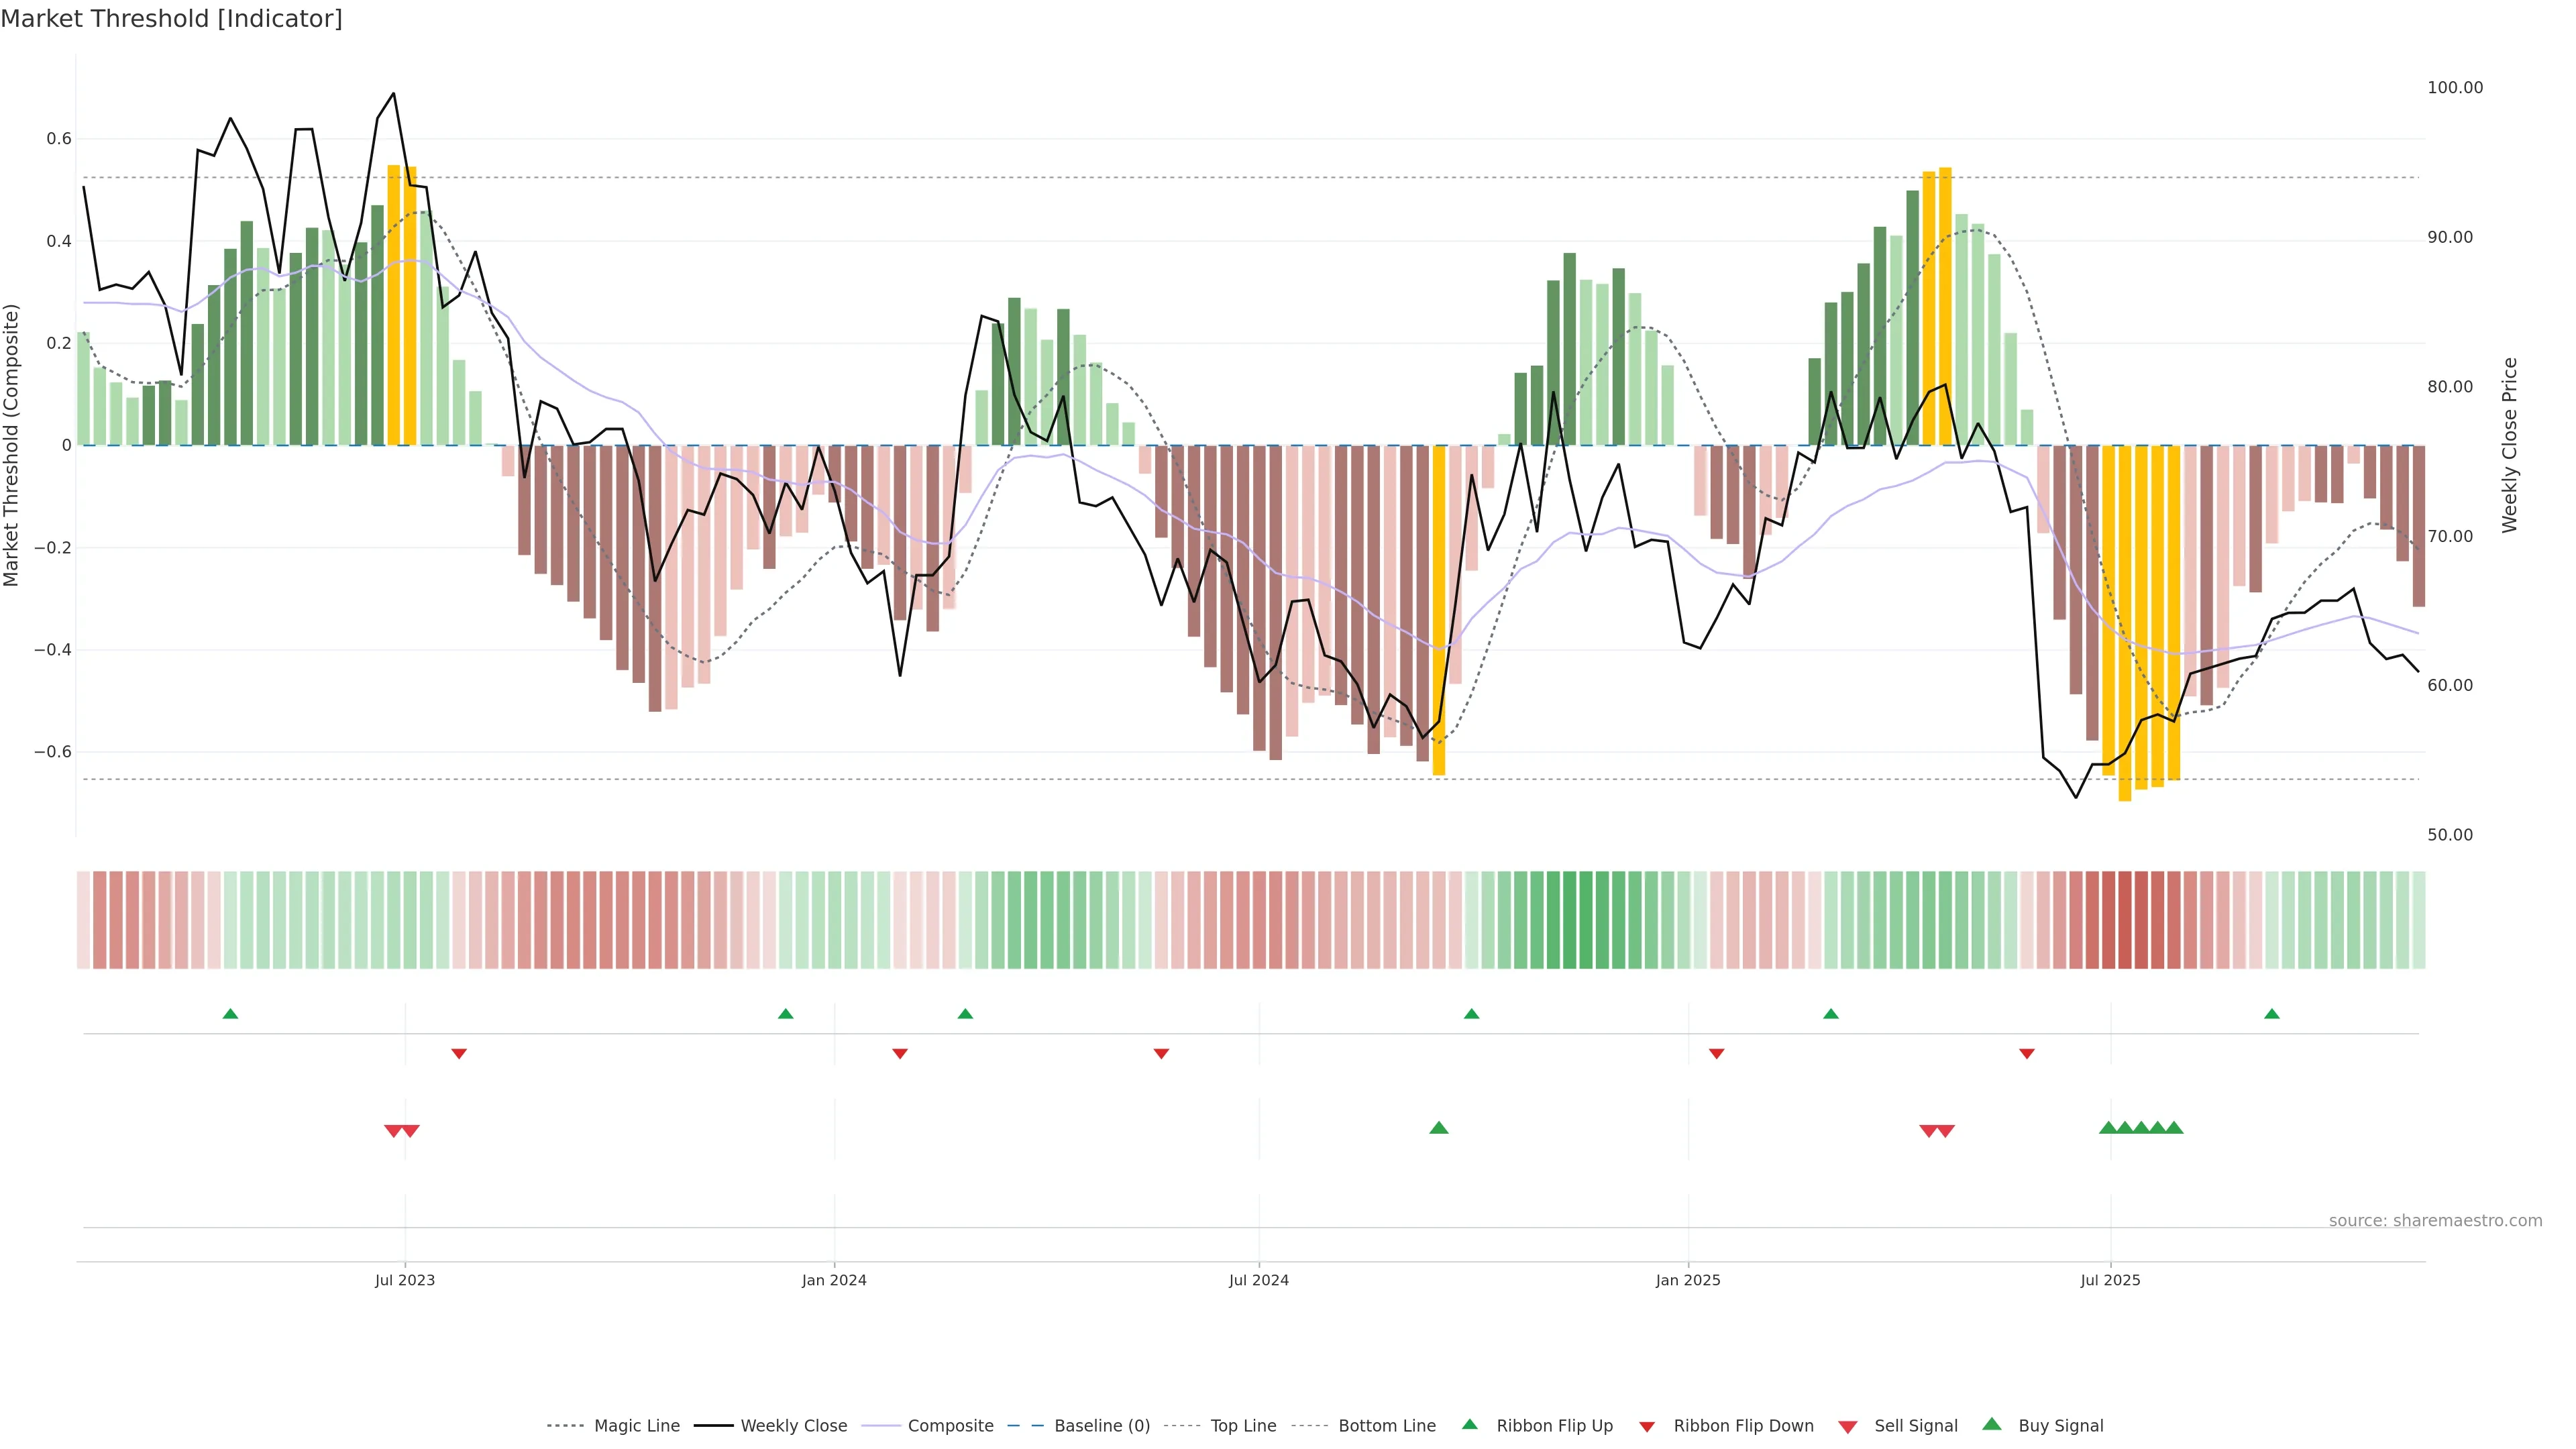Screen dimensions: 2576x1449
Task: Click the Ribbon Flip Down legend triangle icon
Action: coord(1647,1426)
